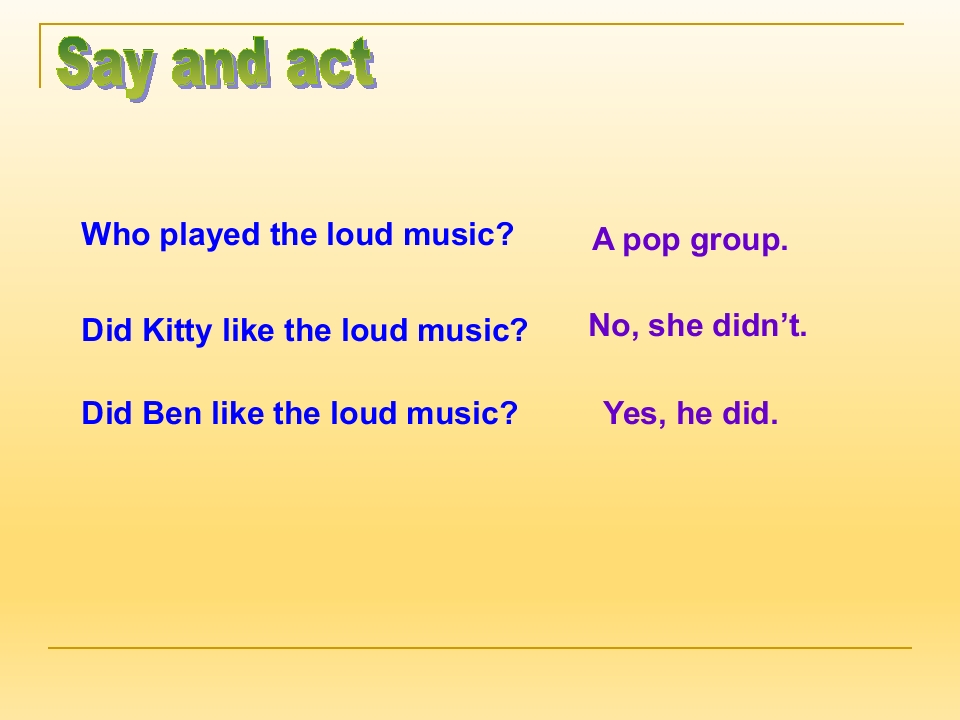Click the word 'played' in first question
The width and height of the screenshot is (960, 720).
[209, 236]
